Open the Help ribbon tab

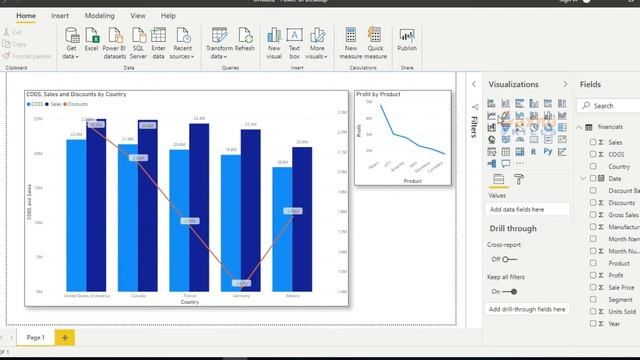tap(168, 16)
